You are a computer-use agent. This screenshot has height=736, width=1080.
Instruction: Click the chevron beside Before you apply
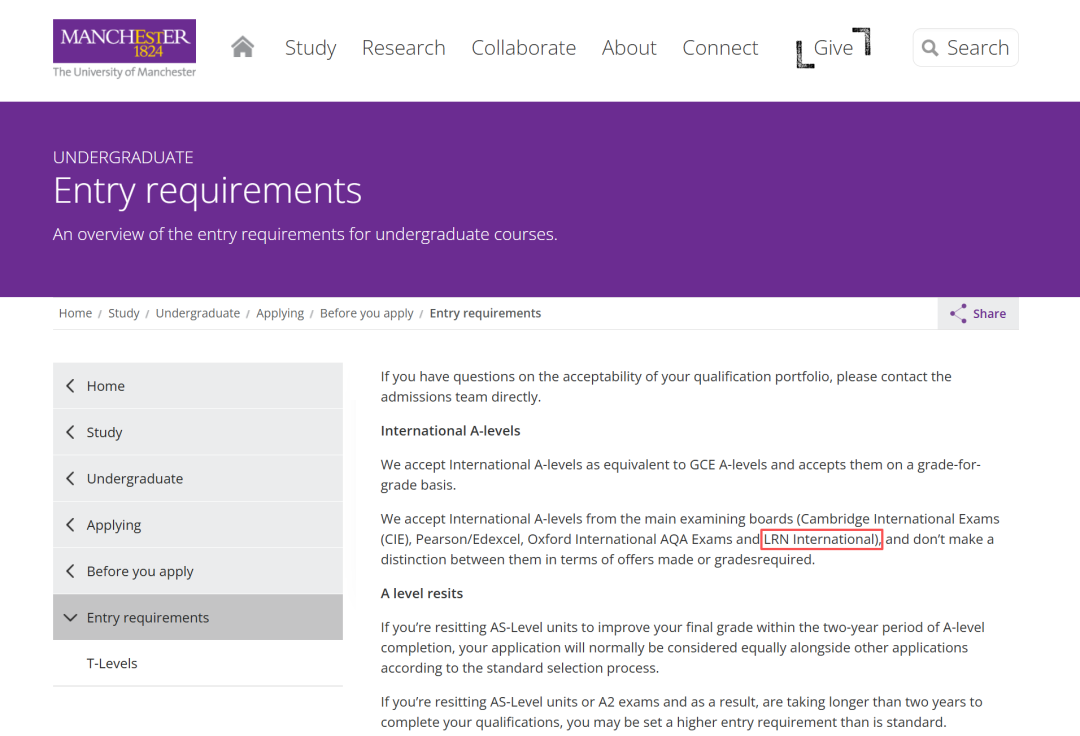[70, 571]
